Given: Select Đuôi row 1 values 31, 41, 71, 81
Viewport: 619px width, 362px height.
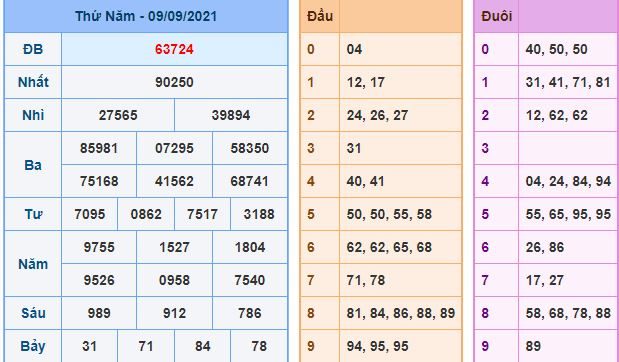Looking at the screenshot, I should pos(568,82).
